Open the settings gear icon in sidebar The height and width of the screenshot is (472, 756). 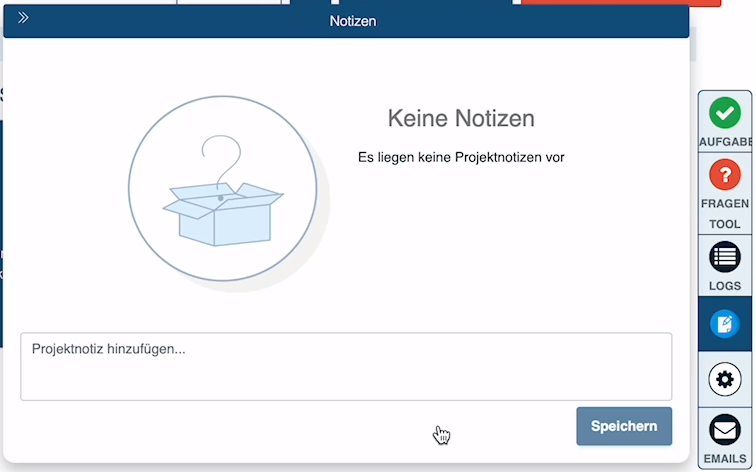pyautogui.click(x=725, y=379)
